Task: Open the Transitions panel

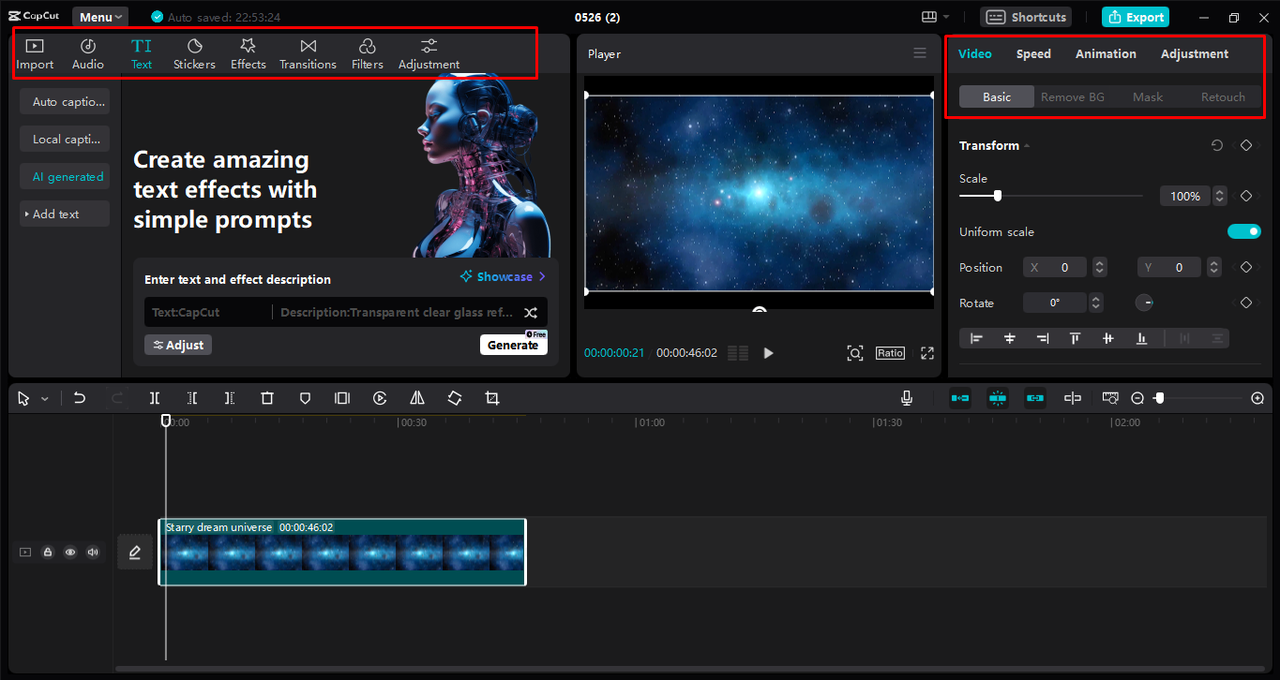Action: coord(308,54)
